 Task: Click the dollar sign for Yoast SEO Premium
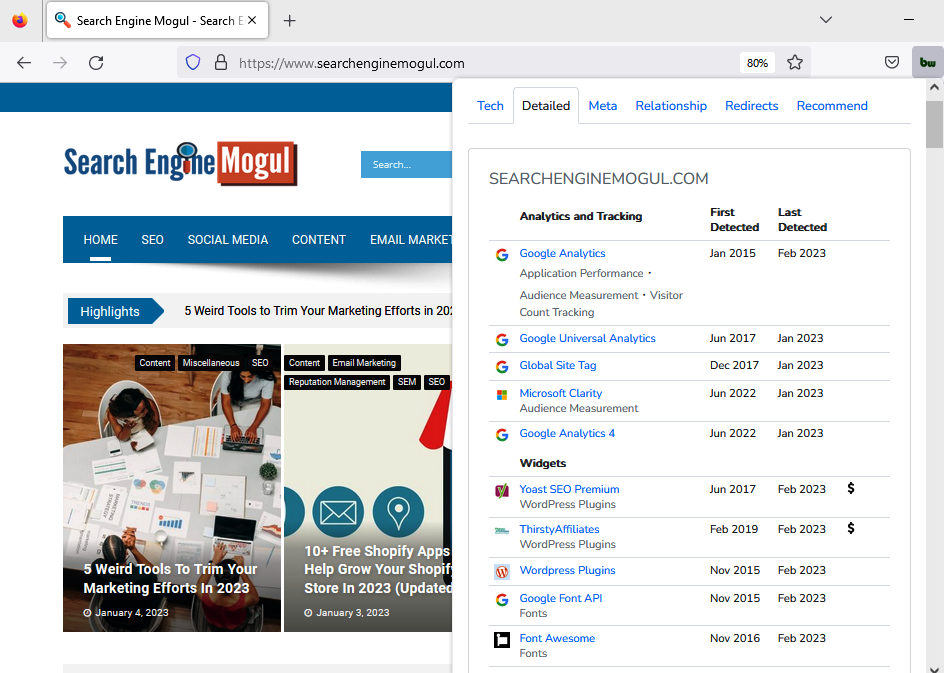coord(851,488)
